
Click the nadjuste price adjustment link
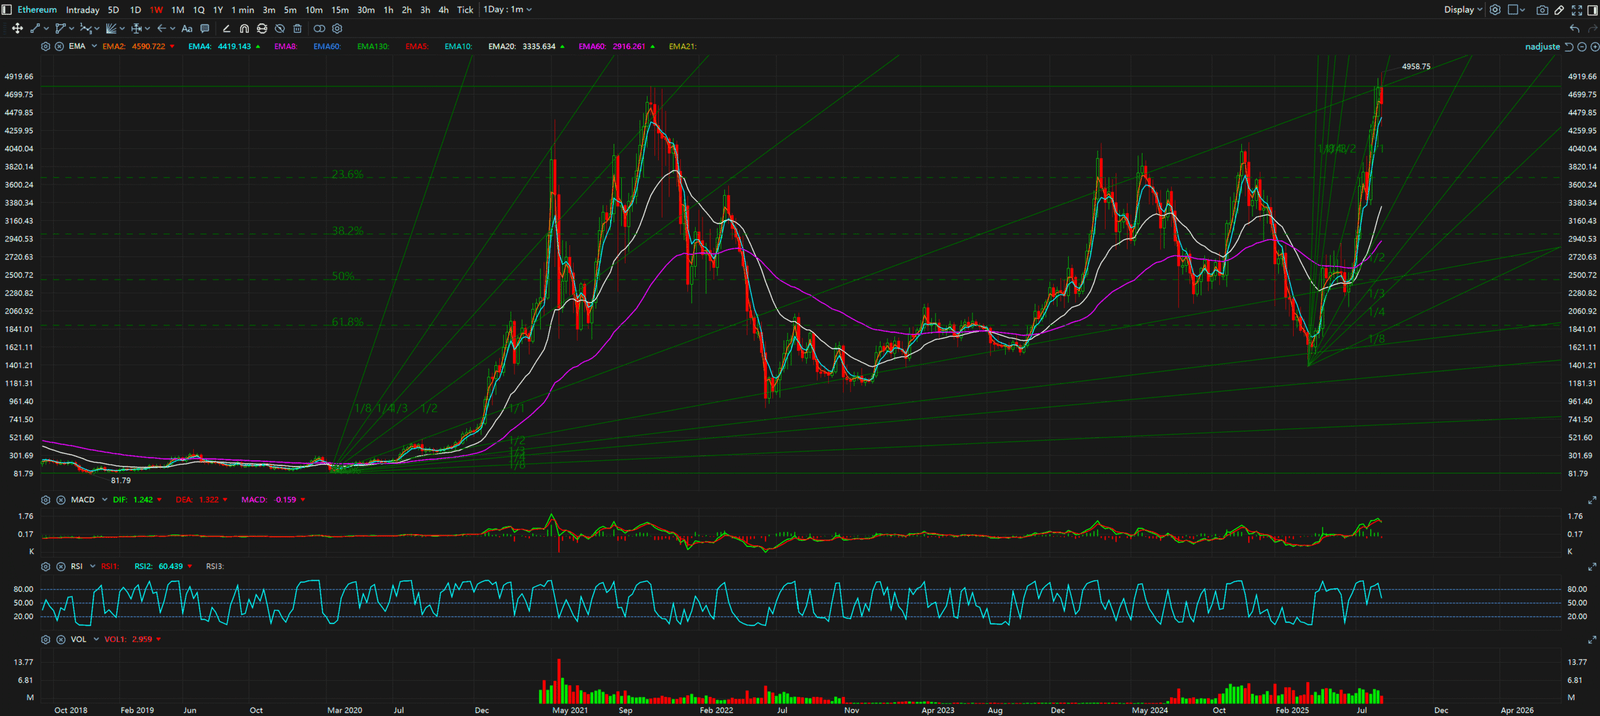[1542, 47]
